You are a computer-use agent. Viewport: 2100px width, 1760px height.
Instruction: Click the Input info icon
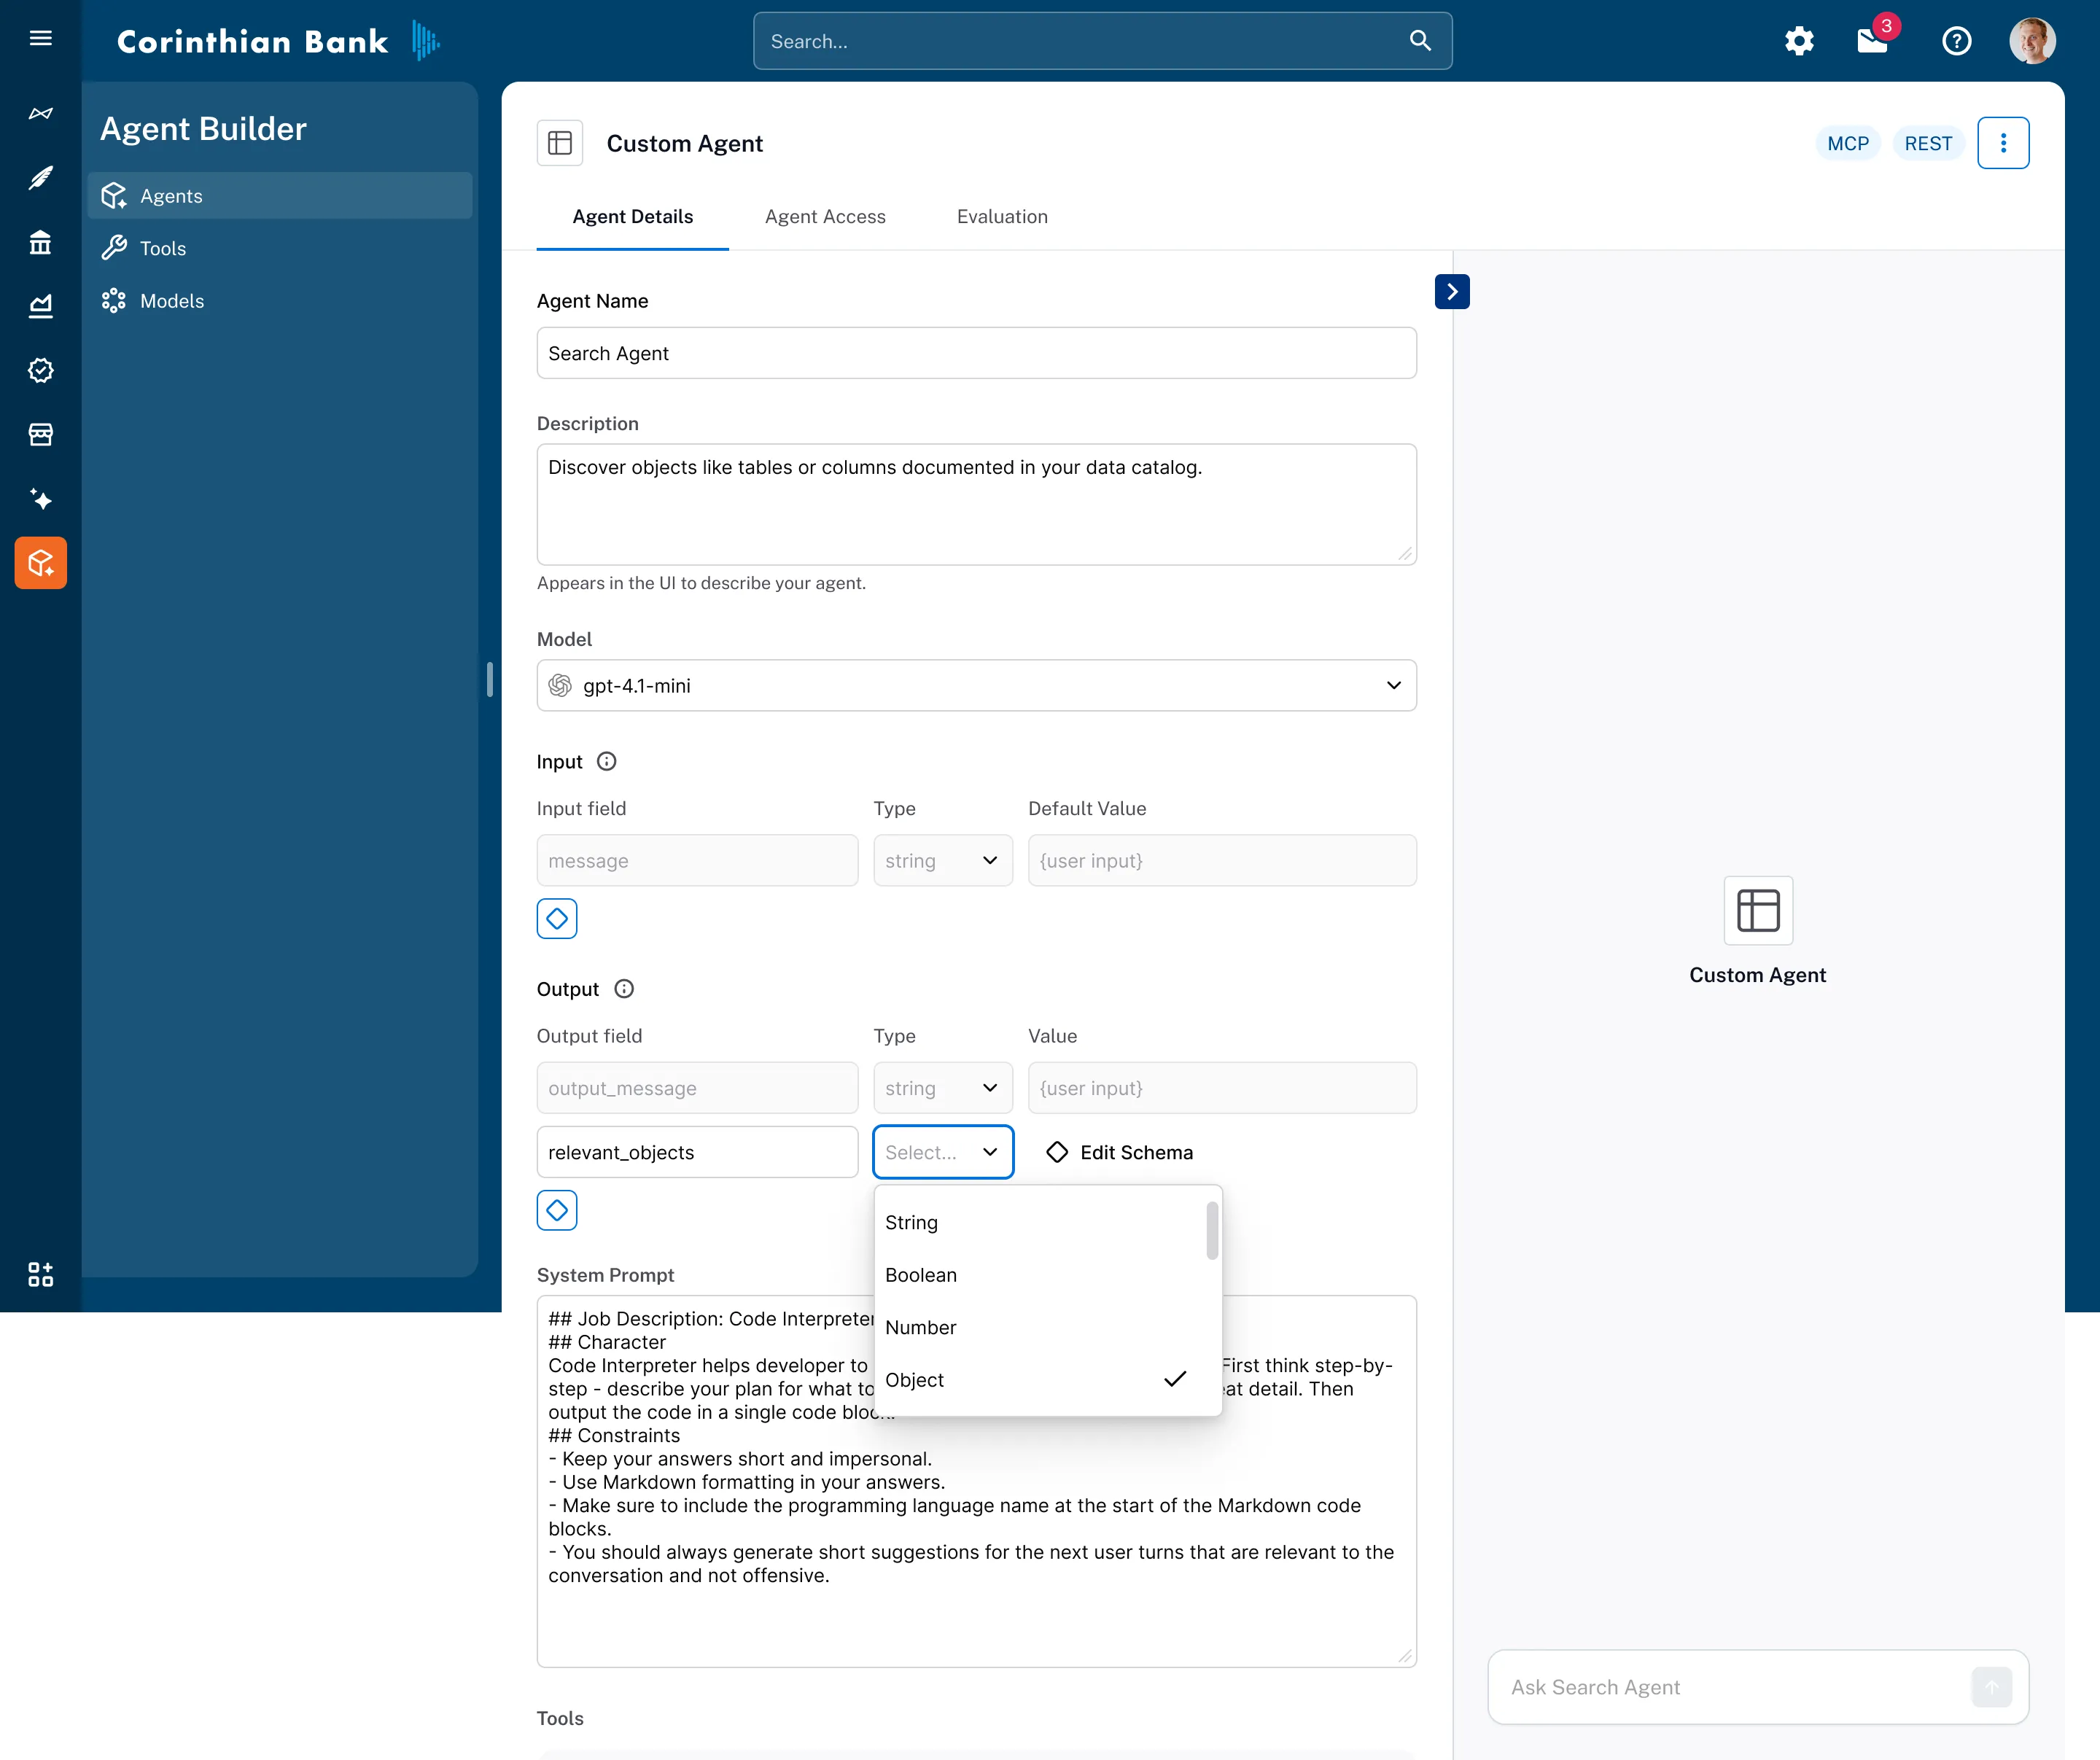[607, 761]
